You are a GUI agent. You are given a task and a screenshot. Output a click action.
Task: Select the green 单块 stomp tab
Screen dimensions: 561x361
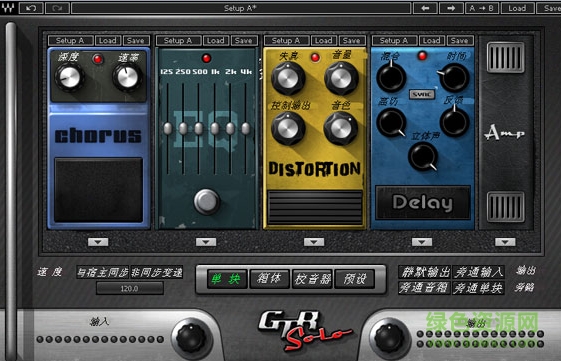[227, 279]
